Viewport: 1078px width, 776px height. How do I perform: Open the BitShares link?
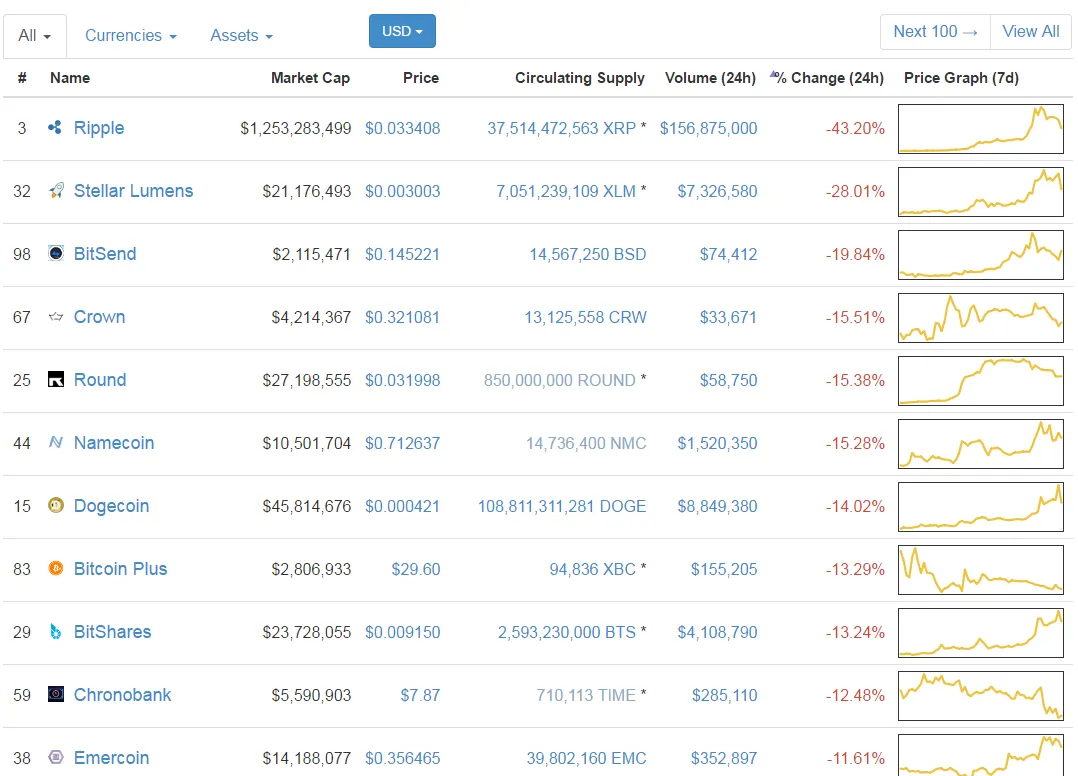(x=113, y=632)
